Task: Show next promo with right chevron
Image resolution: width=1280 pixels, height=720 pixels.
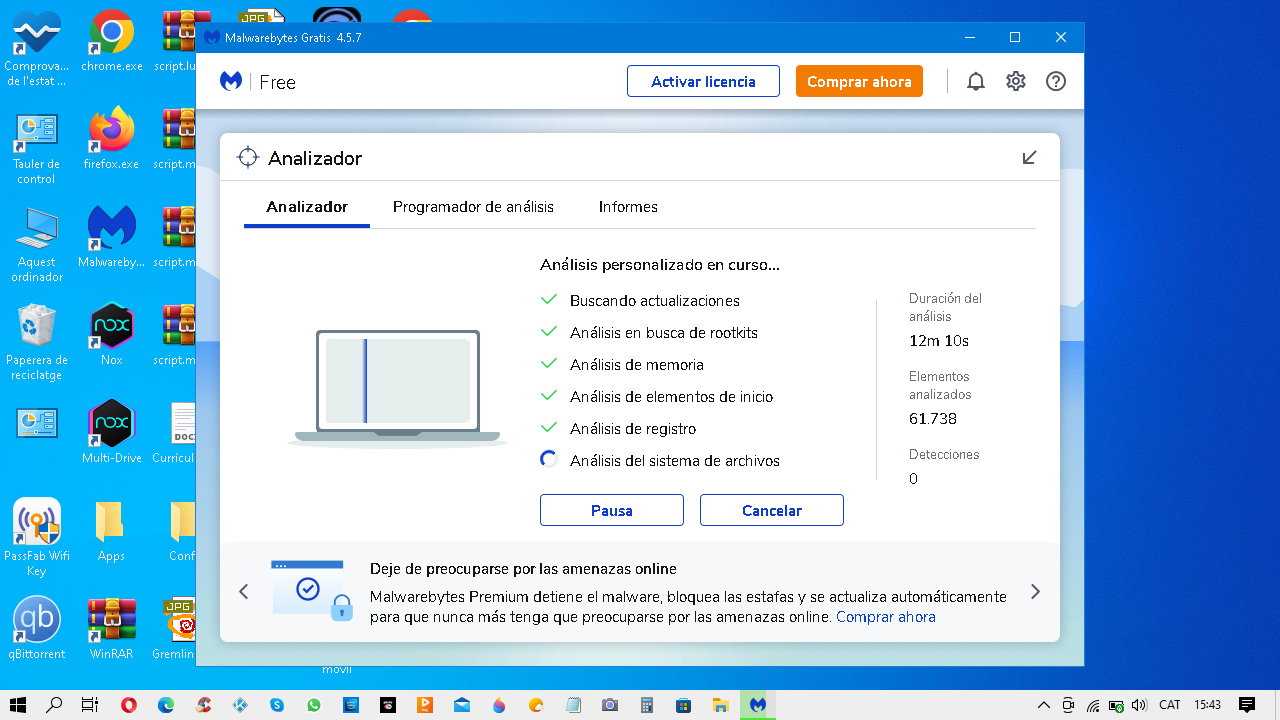Action: (1035, 592)
